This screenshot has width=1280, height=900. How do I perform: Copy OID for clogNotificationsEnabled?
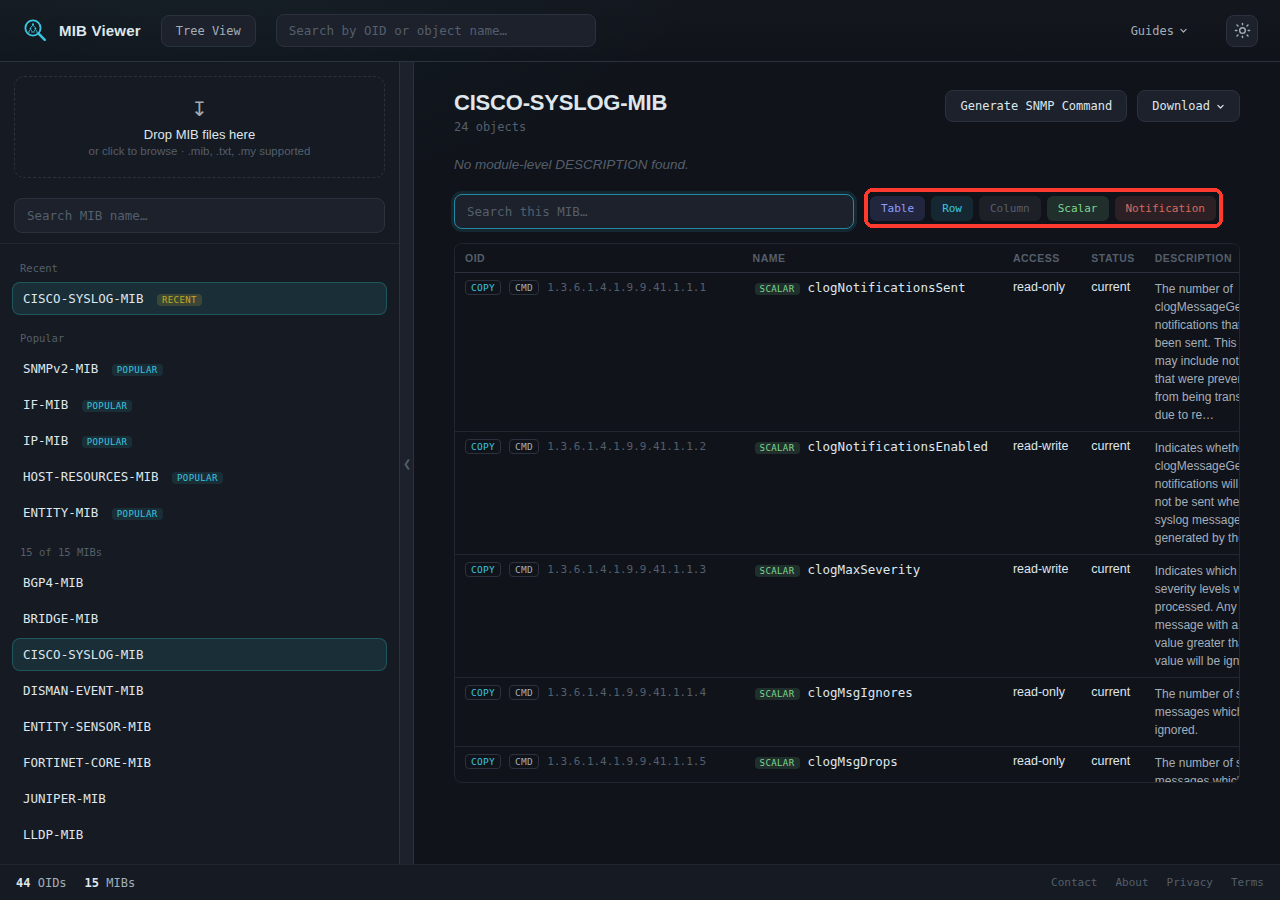pyautogui.click(x=483, y=447)
